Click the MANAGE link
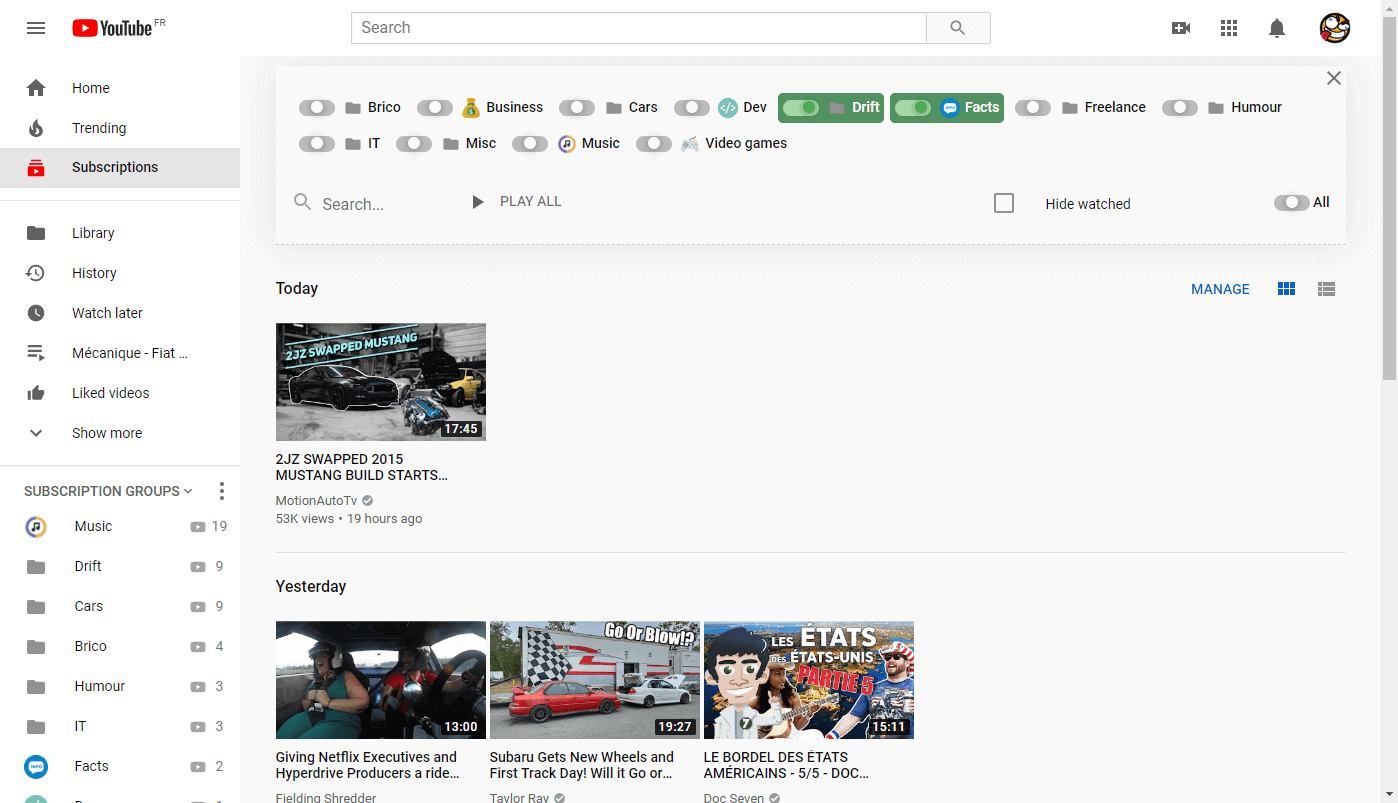 click(1220, 289)
